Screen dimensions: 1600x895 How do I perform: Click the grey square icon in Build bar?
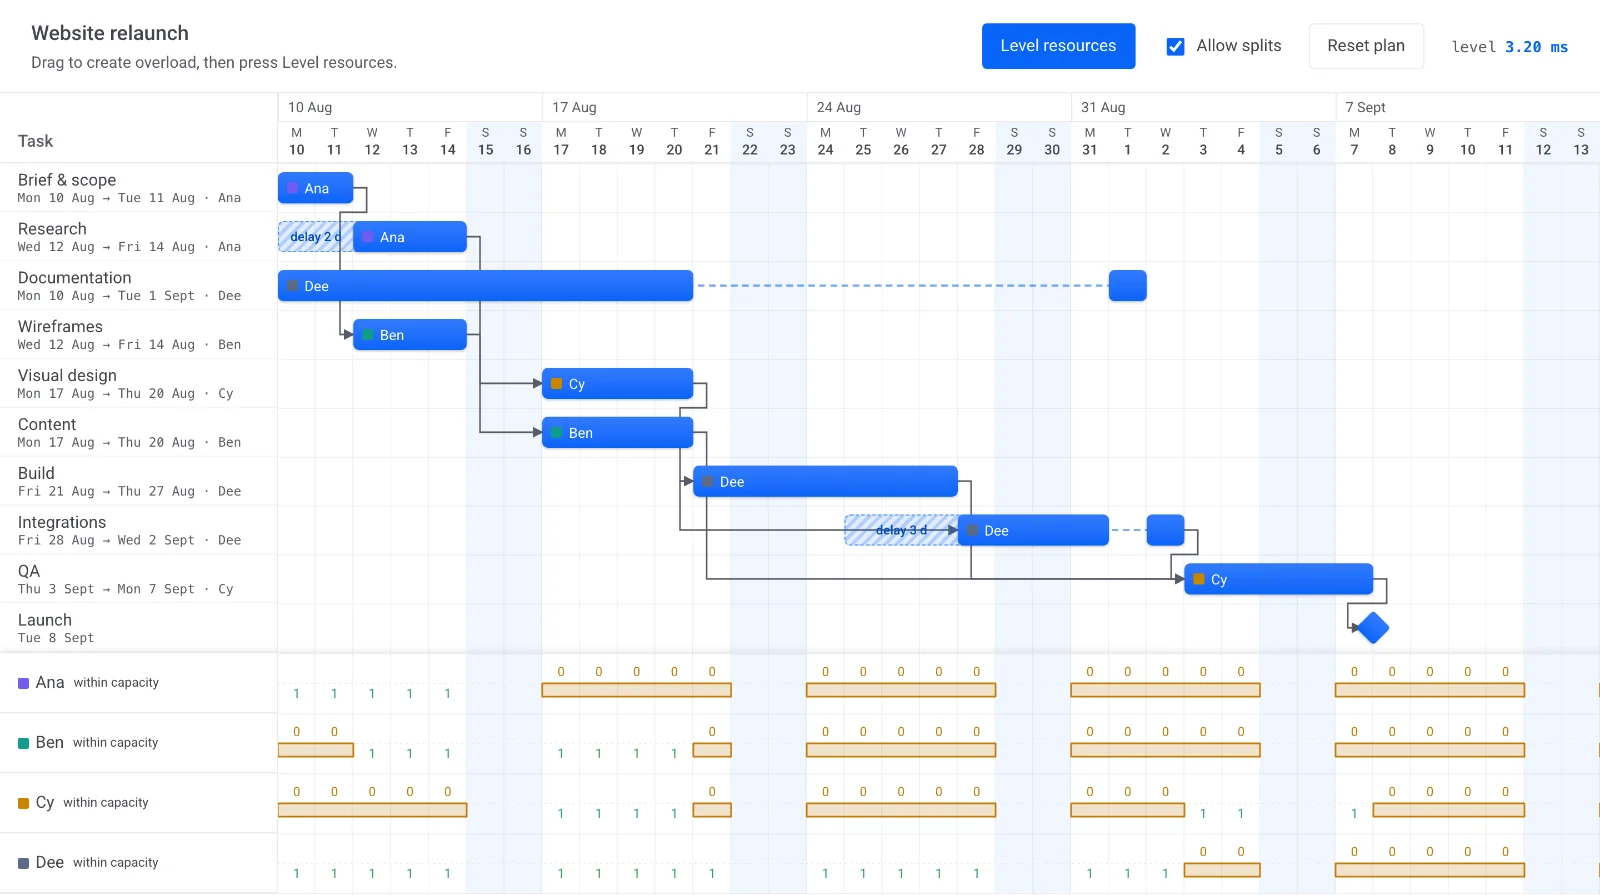pos(709,482)
